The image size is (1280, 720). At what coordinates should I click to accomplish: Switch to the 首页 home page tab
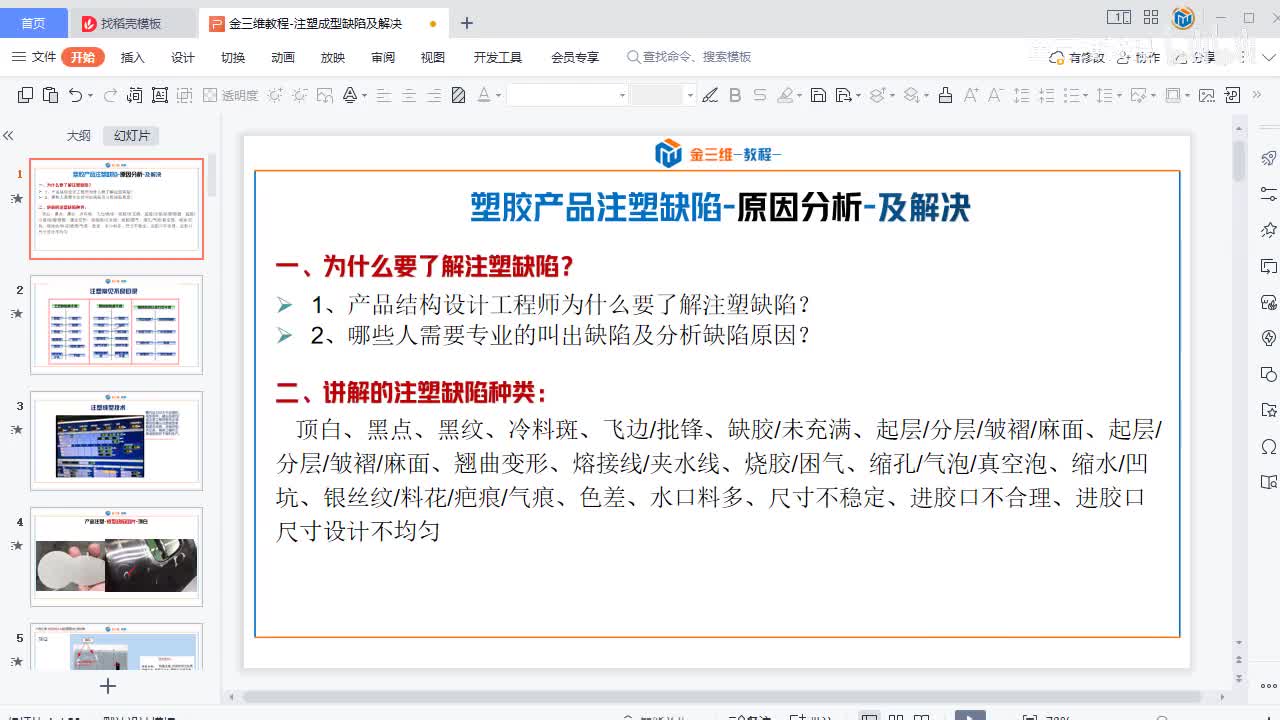(33, 23)
